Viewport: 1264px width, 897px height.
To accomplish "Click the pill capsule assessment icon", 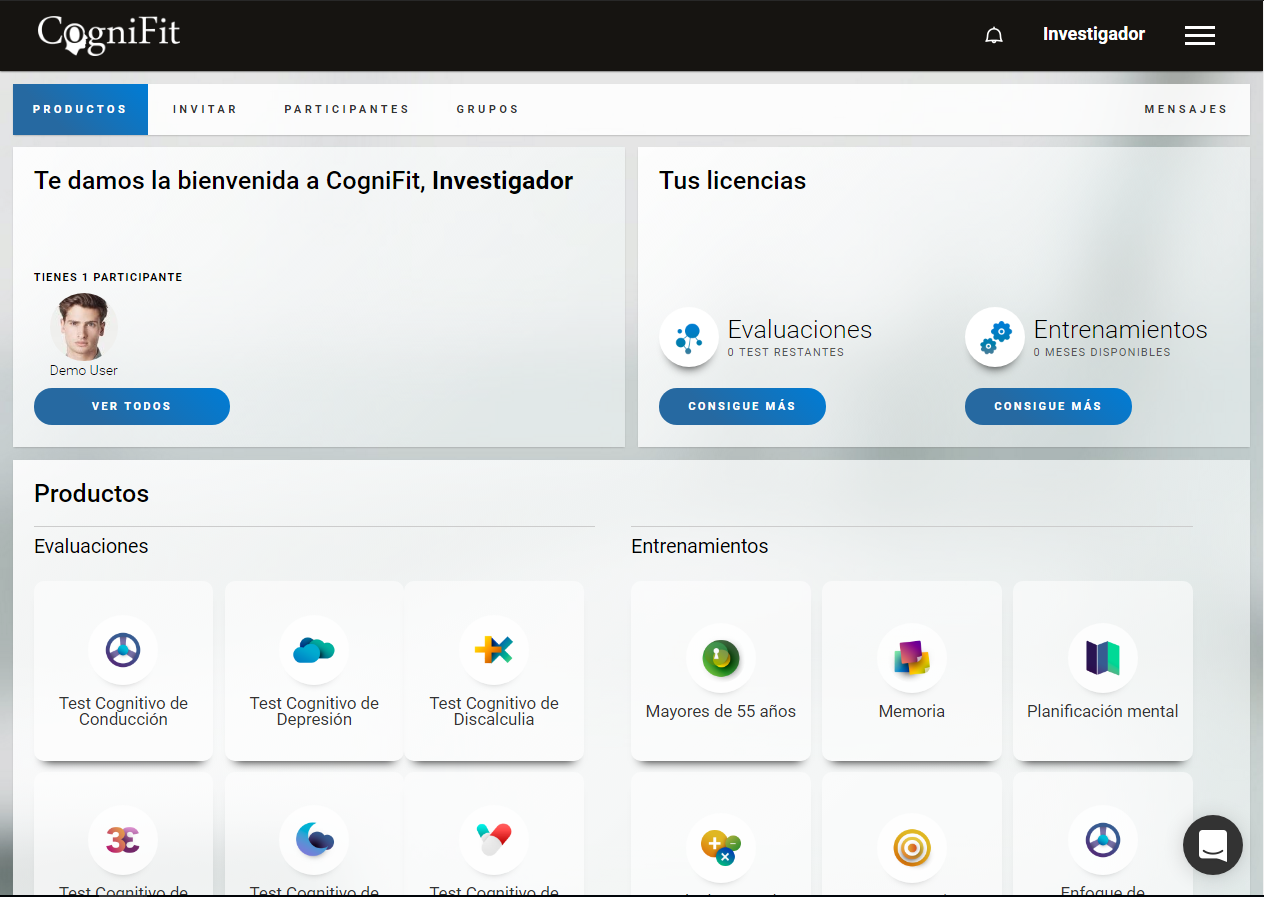I will 494,840.
